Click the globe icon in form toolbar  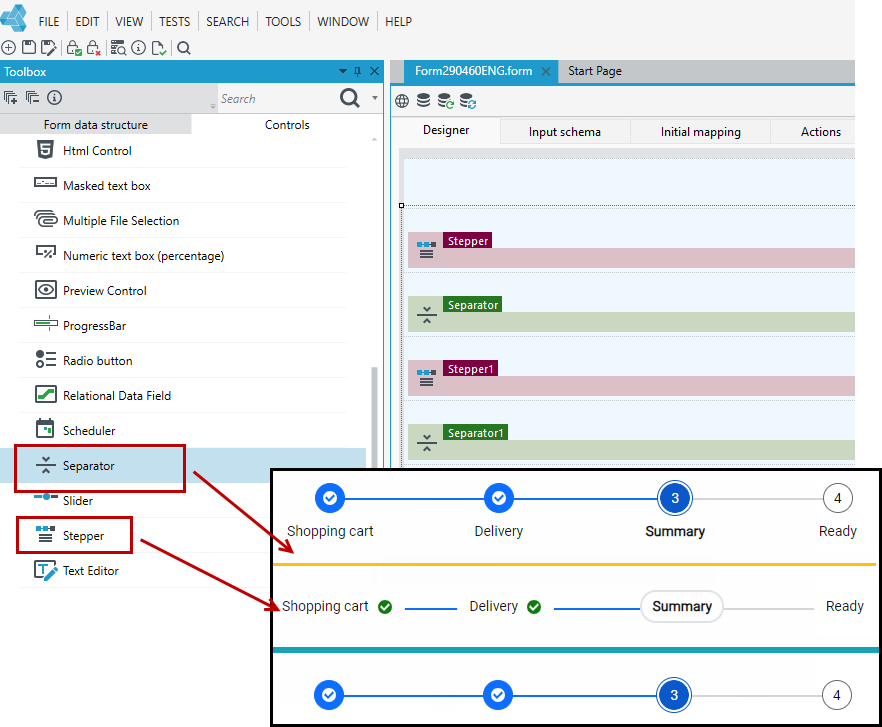[x=402, y=101]
